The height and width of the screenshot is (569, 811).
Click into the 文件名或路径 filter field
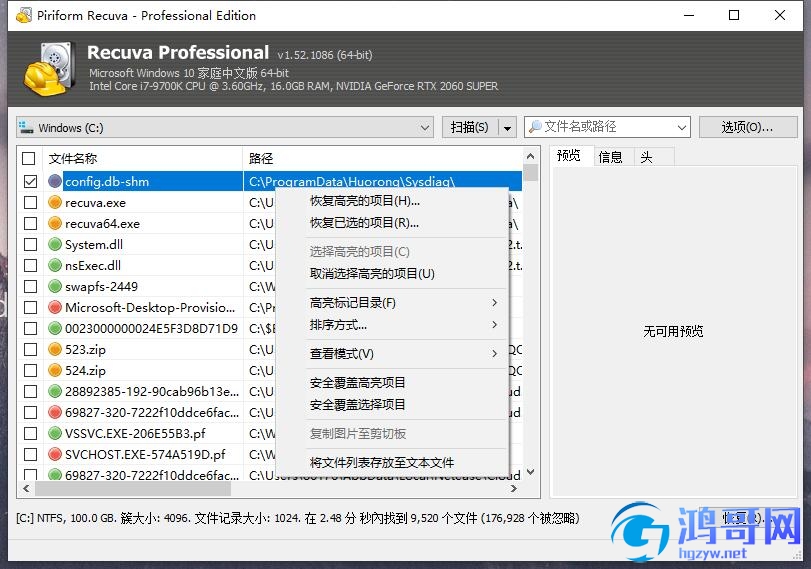pos(608,127)
